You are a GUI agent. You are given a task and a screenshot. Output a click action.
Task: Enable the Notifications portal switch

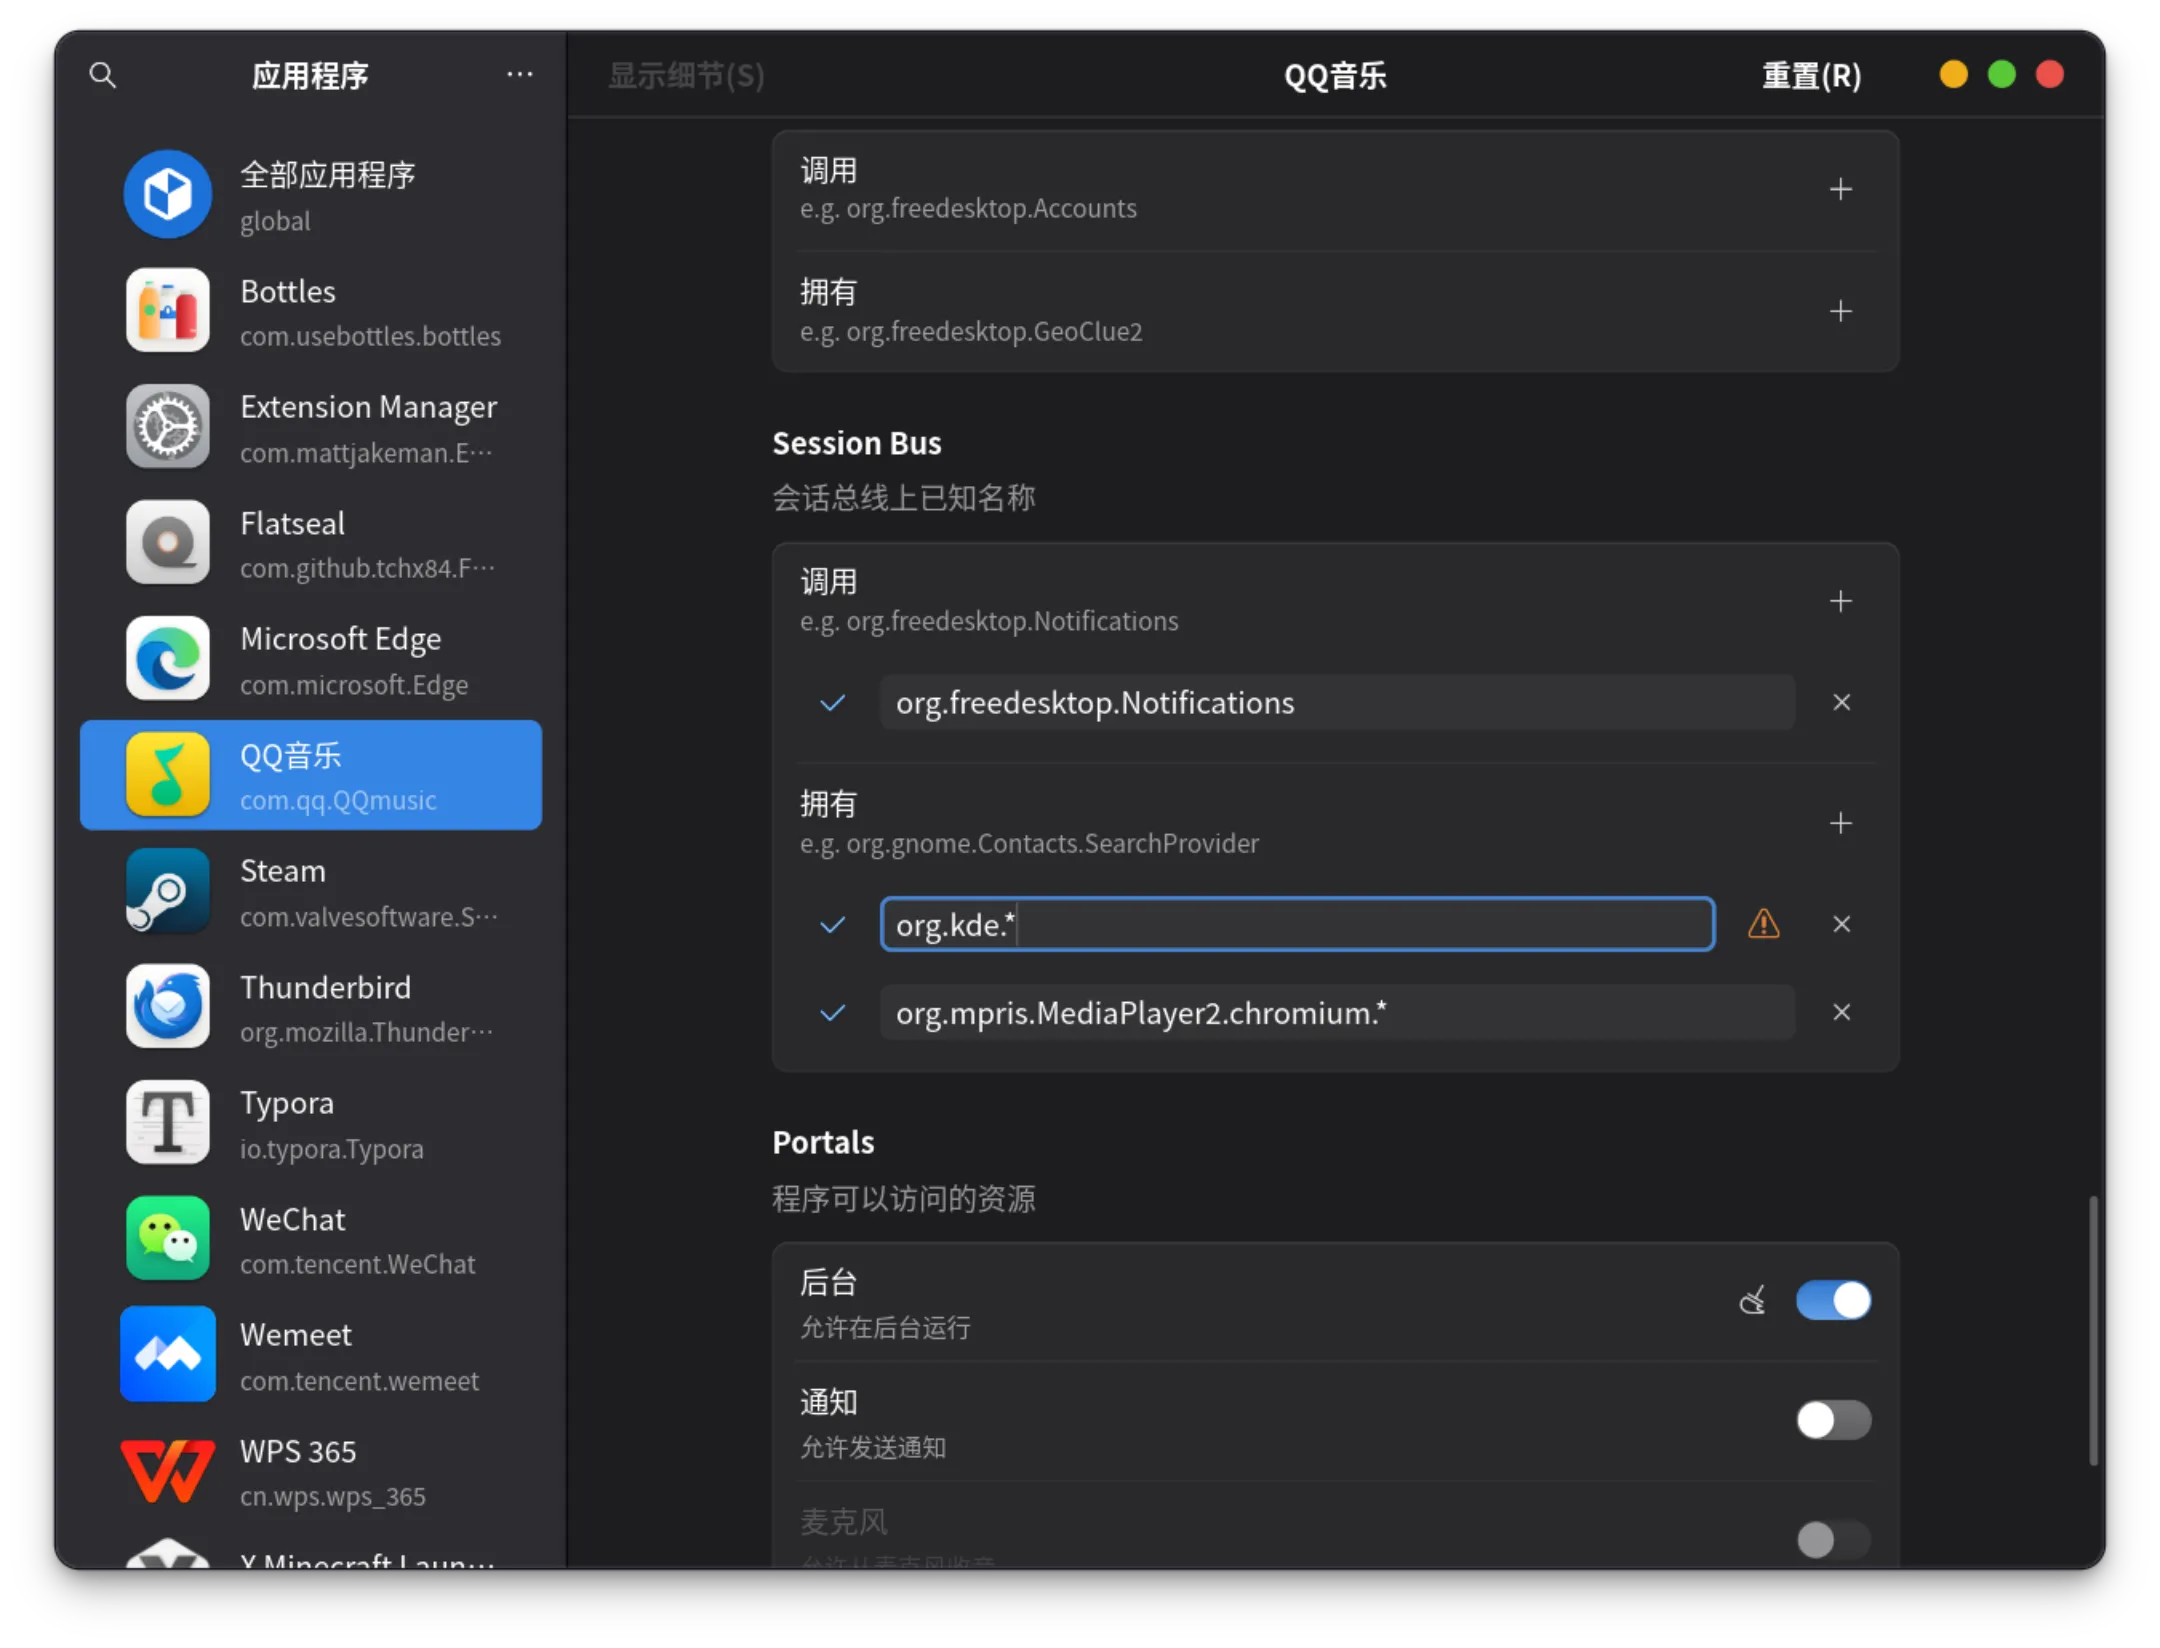pyautogui.click(x=1833, y=1420)
